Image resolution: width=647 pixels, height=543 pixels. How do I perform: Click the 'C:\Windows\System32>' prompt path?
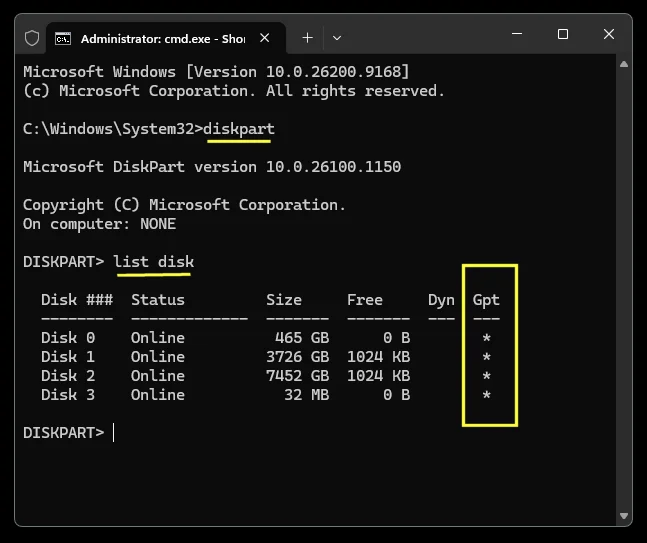(x=113, y=129)
